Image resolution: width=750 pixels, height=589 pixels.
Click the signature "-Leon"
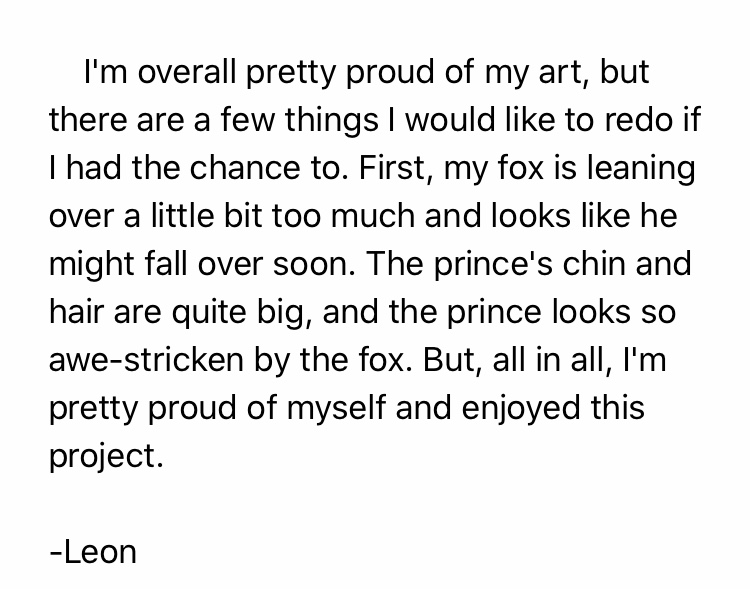point(92,551)
